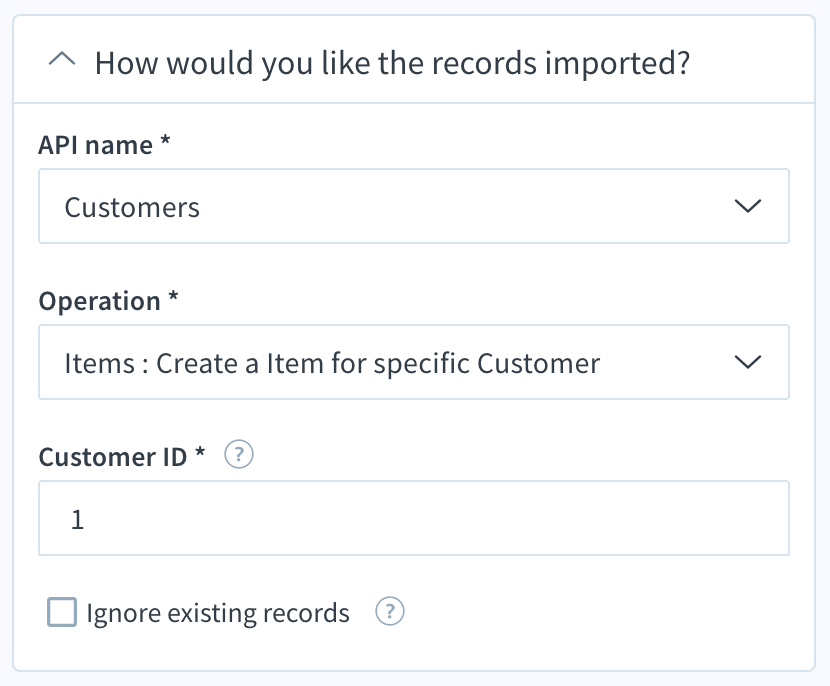Open the Operation dropdown

point(414,362)
